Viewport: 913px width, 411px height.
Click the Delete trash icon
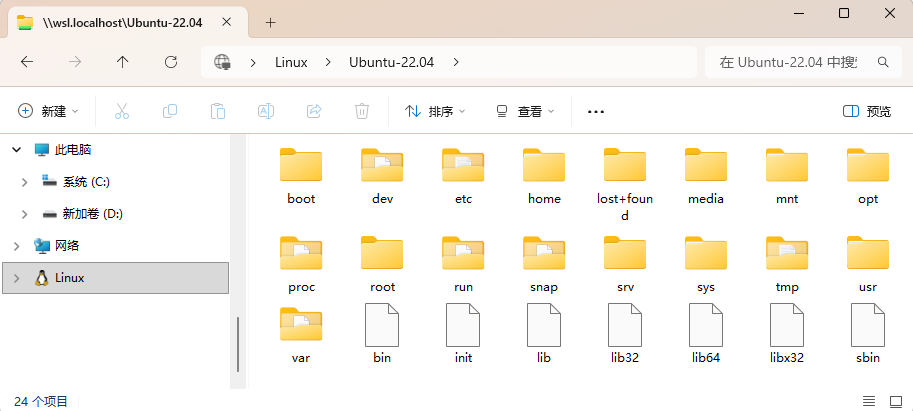(362, 111)
